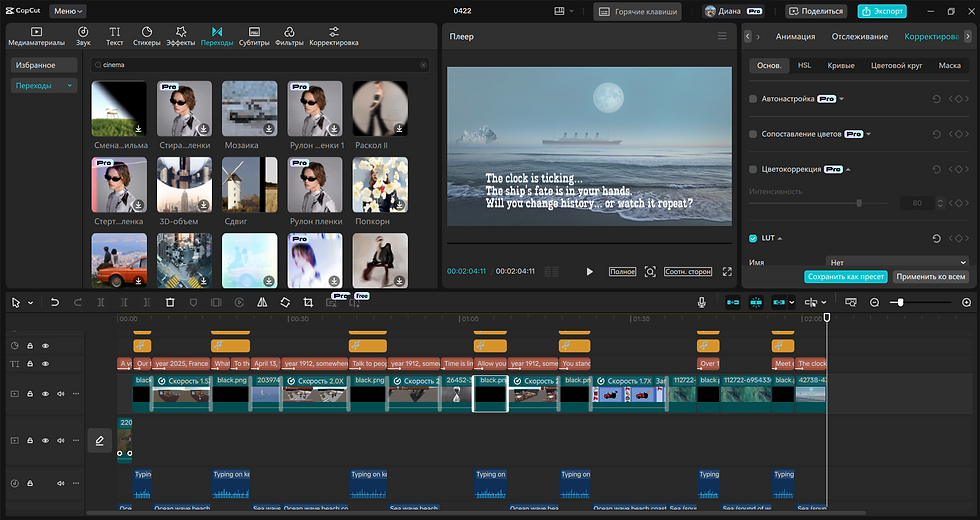Click the Поделиться button
Screen dimensions: 980x520
816,11
